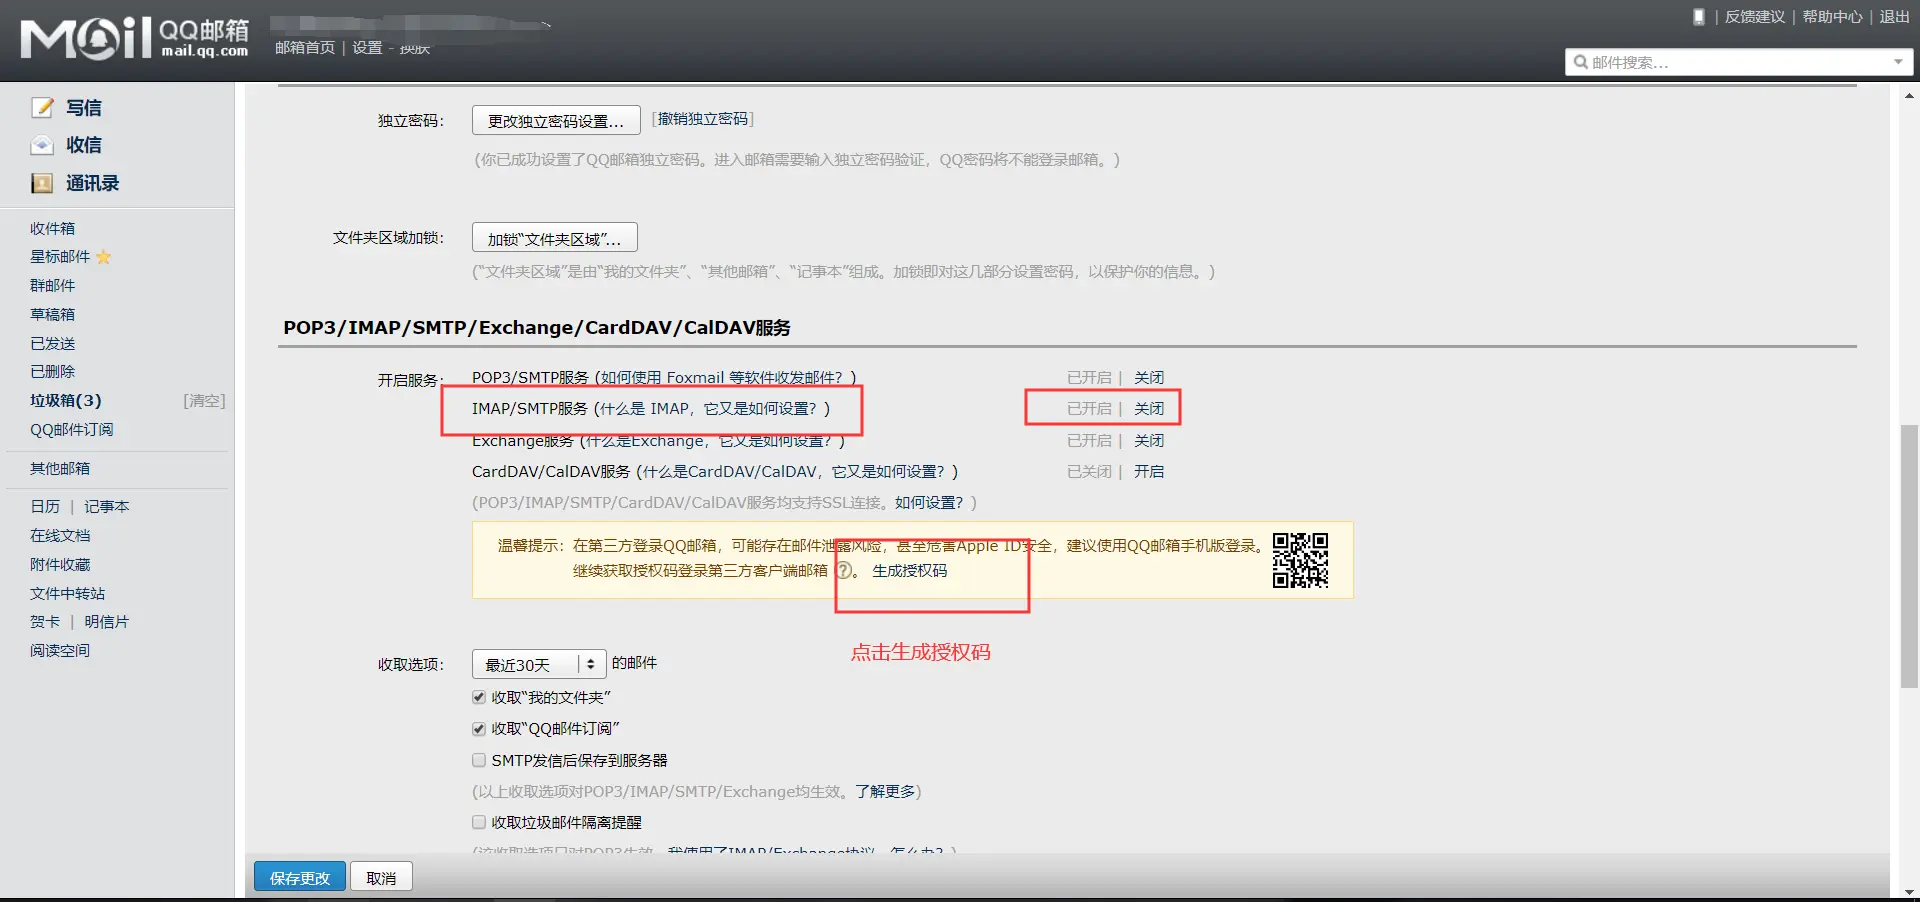Open 群邮件 folder

point(52,286)
